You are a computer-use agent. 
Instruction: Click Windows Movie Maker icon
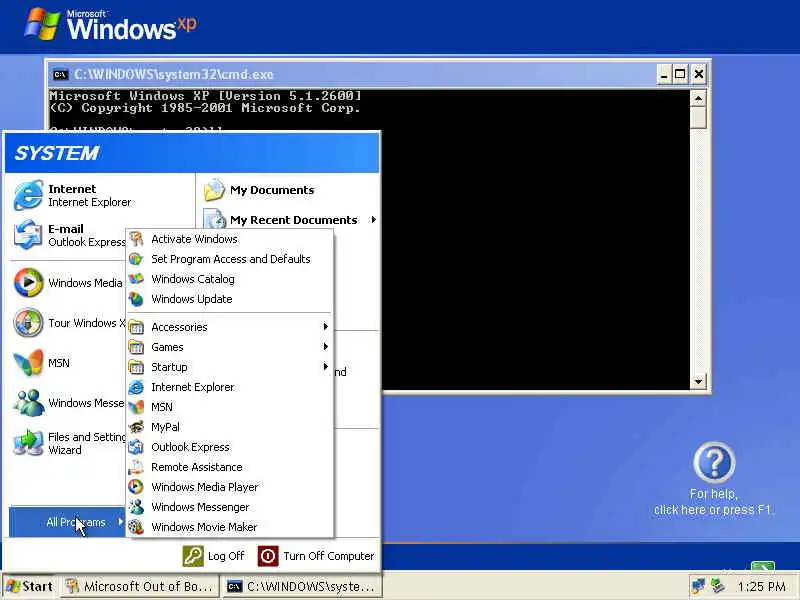click(x=136, y=527)
